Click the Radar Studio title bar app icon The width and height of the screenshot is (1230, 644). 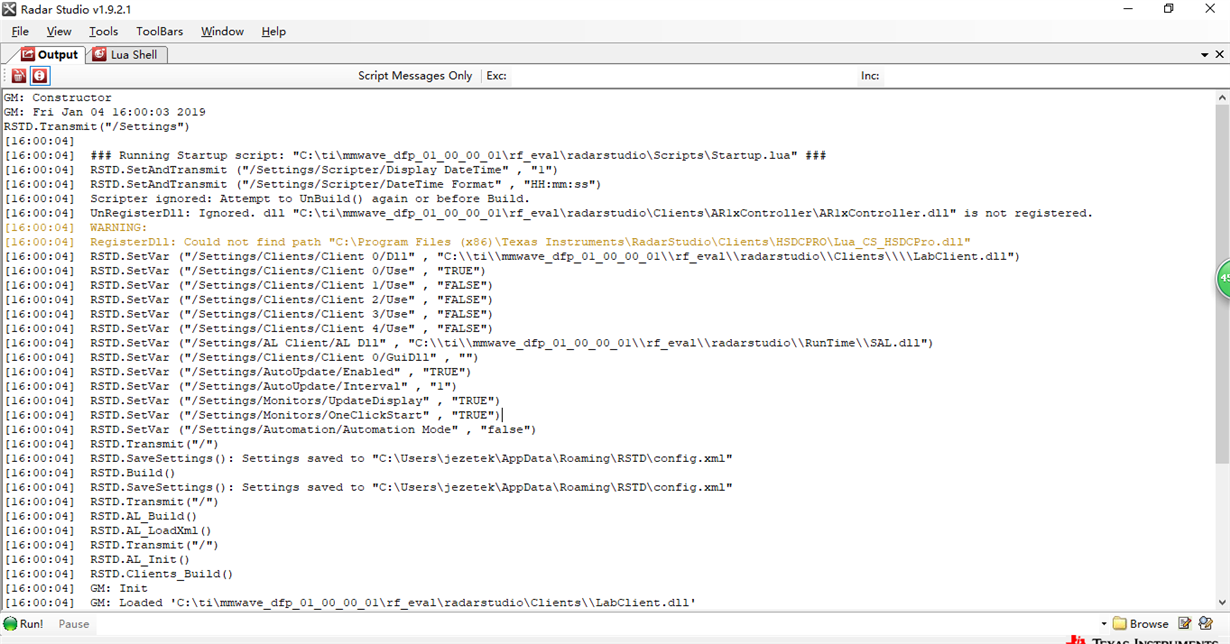coord(9,9)
